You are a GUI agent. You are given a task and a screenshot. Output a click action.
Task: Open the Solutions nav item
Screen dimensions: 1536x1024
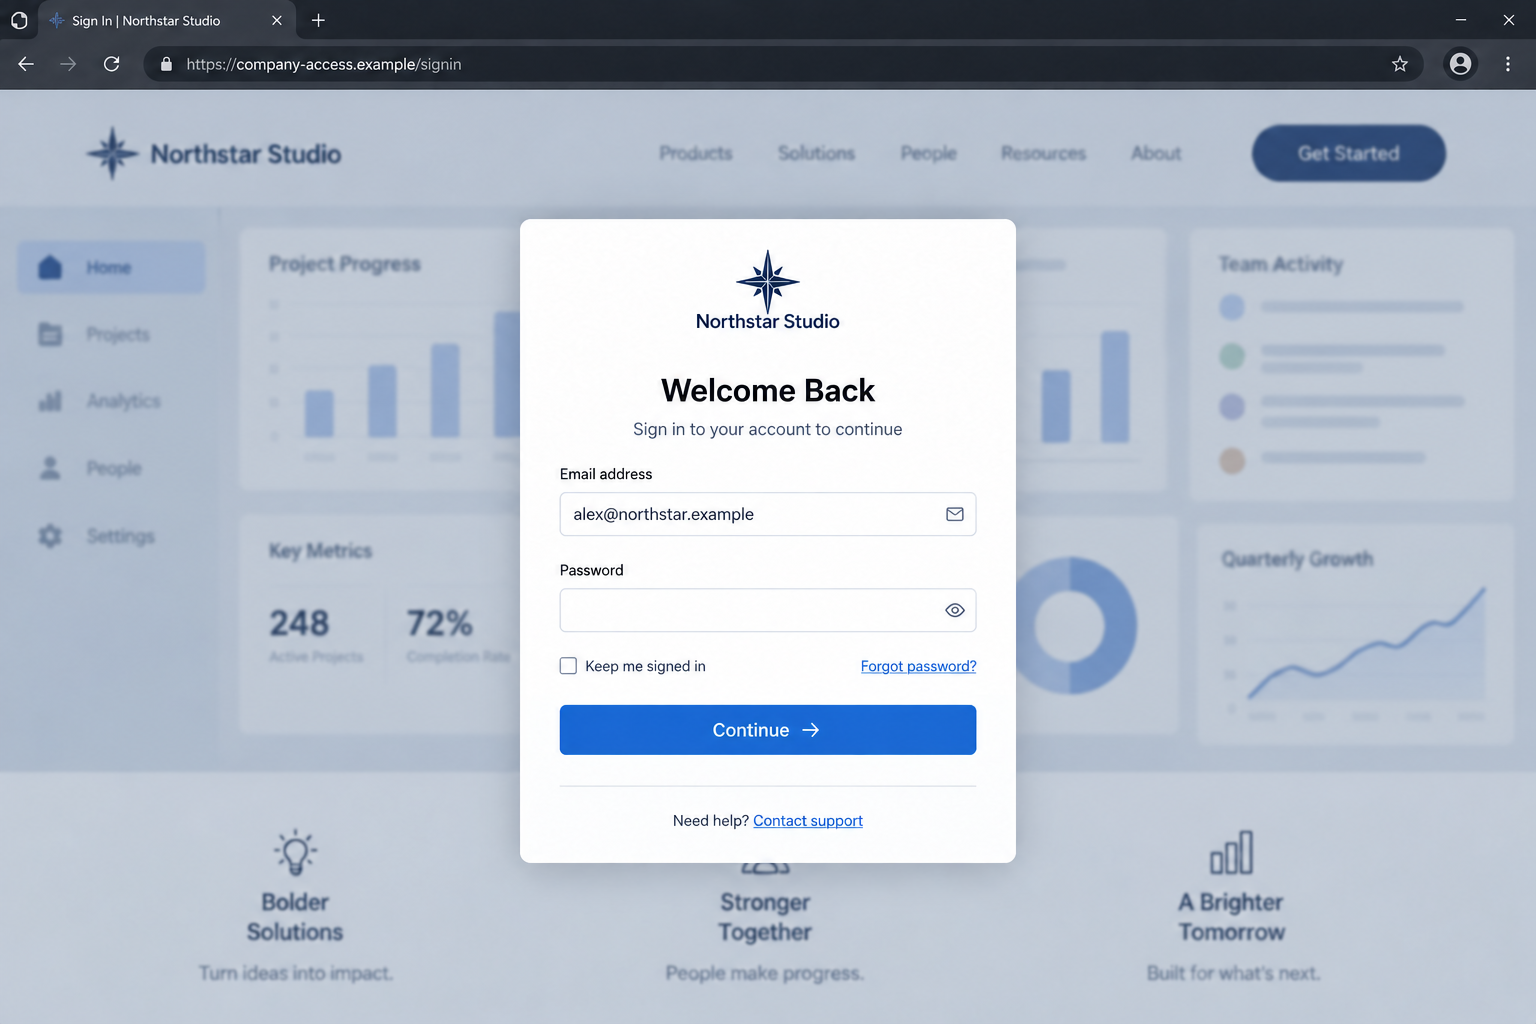[816, 153]
